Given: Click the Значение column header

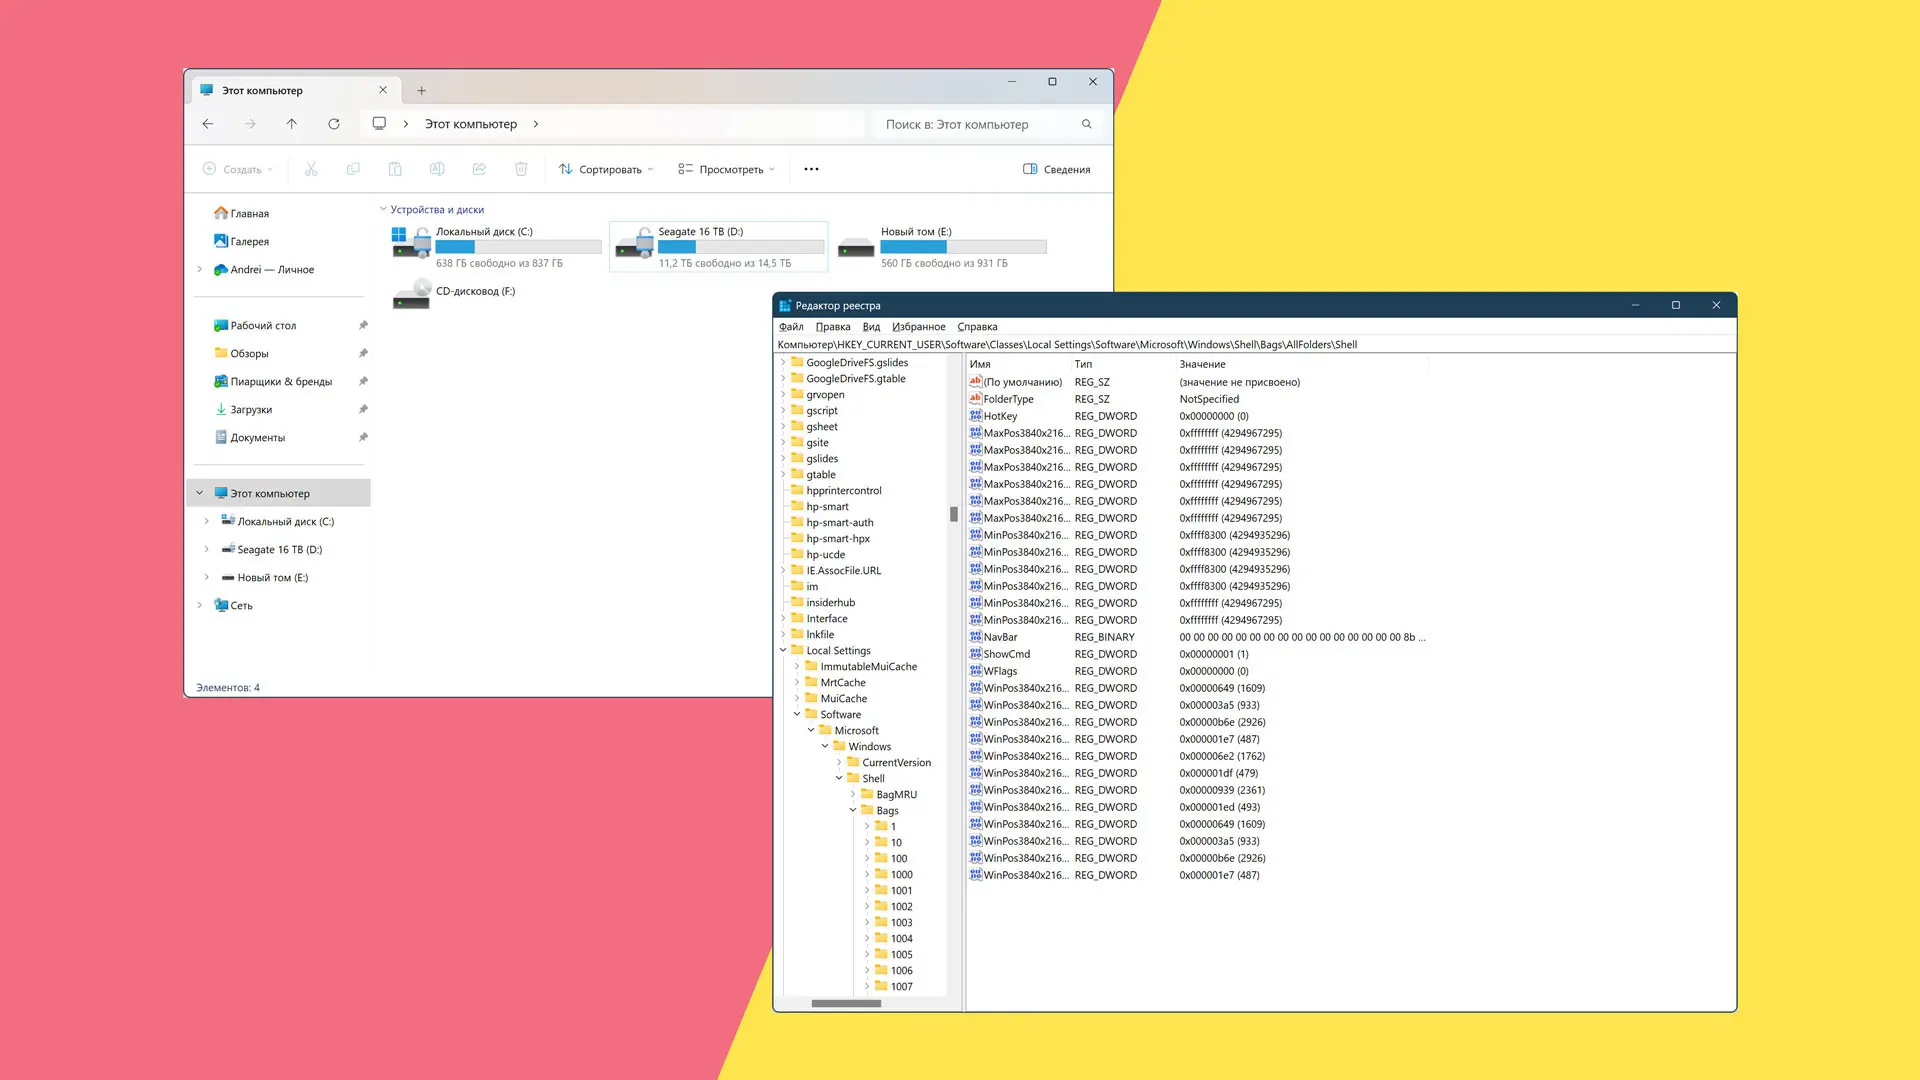Looking at the screenshot, I should click(1302, 364).
